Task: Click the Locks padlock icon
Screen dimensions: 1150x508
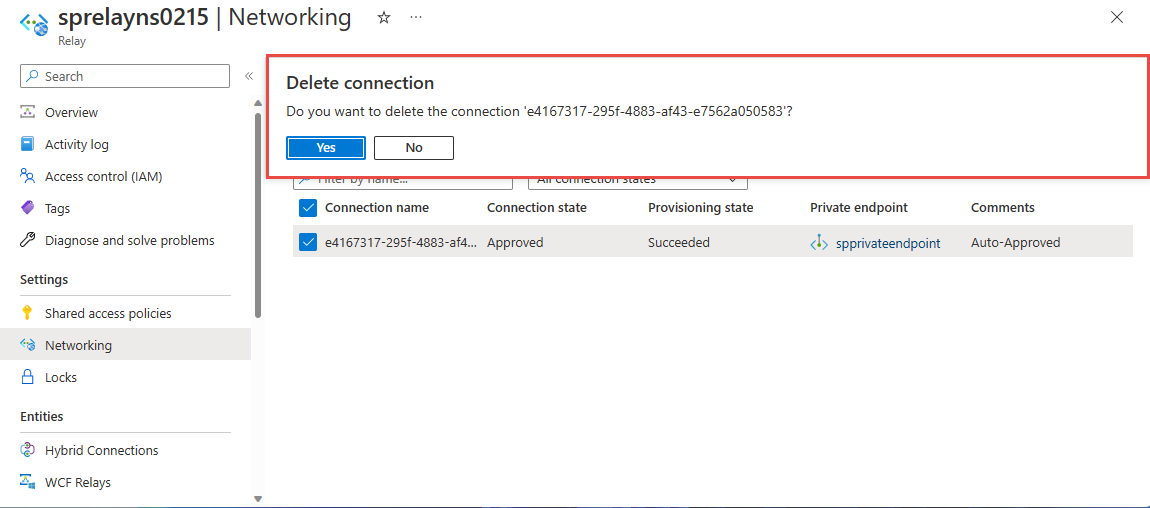Action: click(28, 378)
